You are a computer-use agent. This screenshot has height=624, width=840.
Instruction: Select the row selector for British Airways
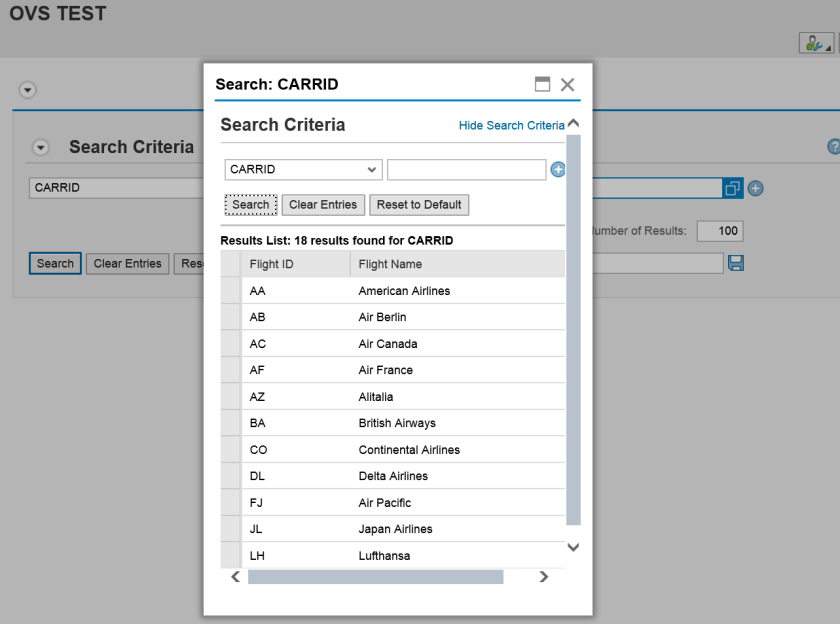point(230,423)
